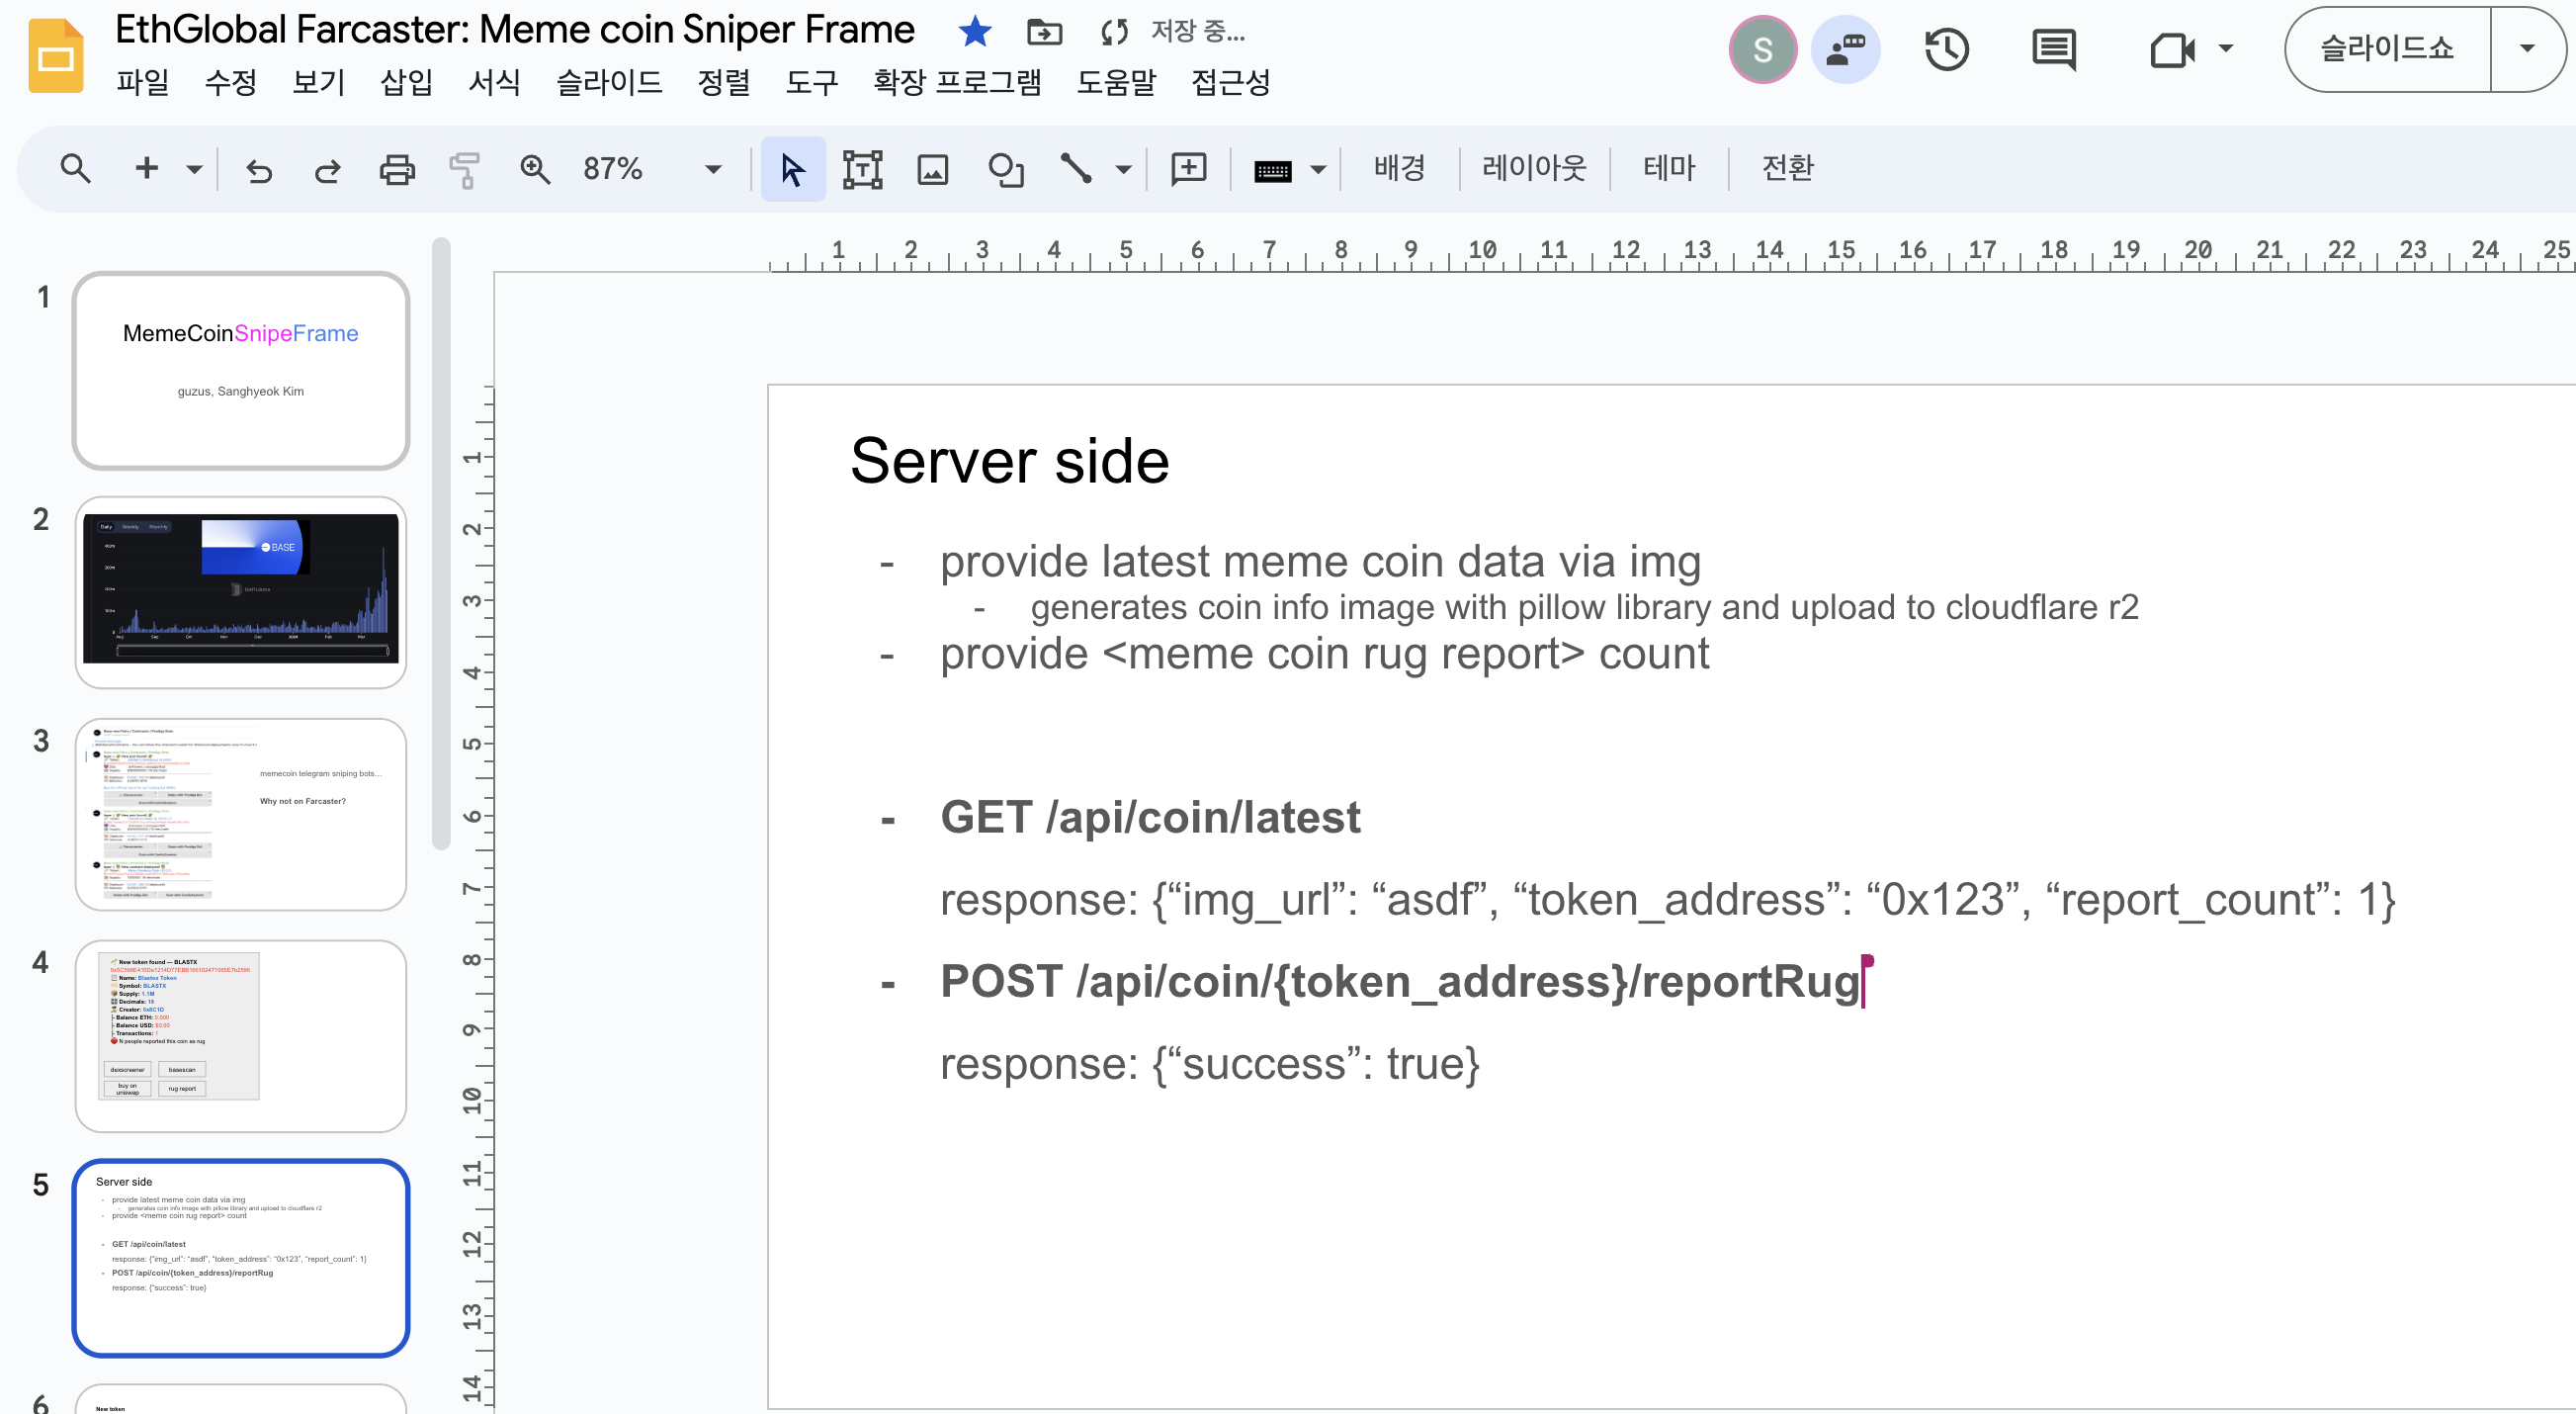Undo the last action
The height and width of the screenshot is (1414, 2576).
click(259, 171)
